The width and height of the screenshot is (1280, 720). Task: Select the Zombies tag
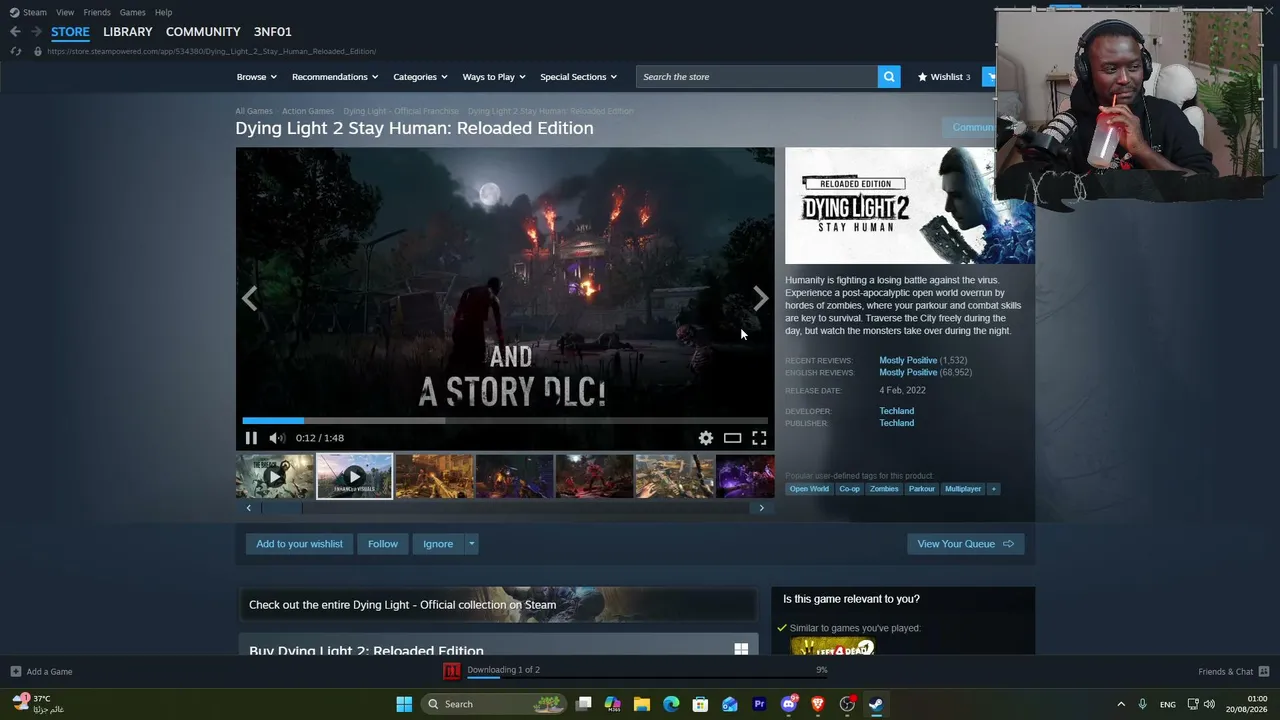[884, 489]
